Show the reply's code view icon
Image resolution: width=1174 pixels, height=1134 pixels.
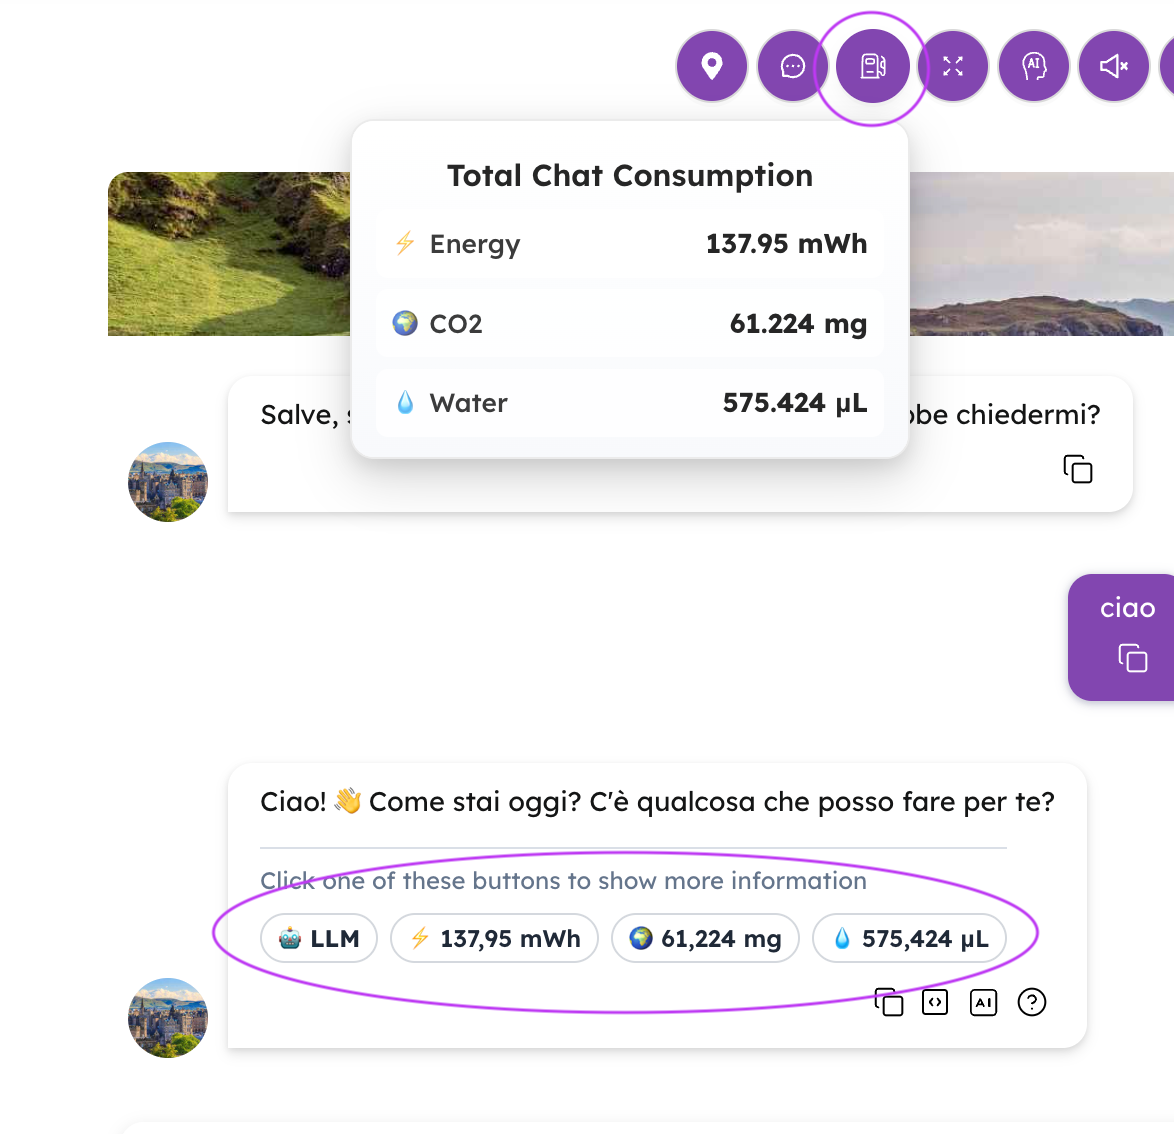[935, 1001]
